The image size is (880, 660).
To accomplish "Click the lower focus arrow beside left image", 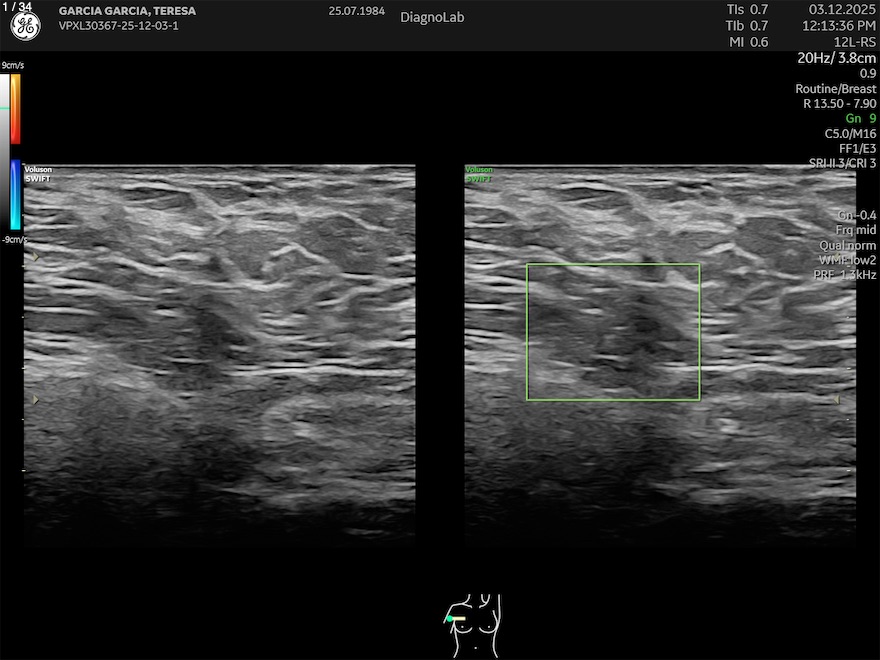I will [37, 400].
